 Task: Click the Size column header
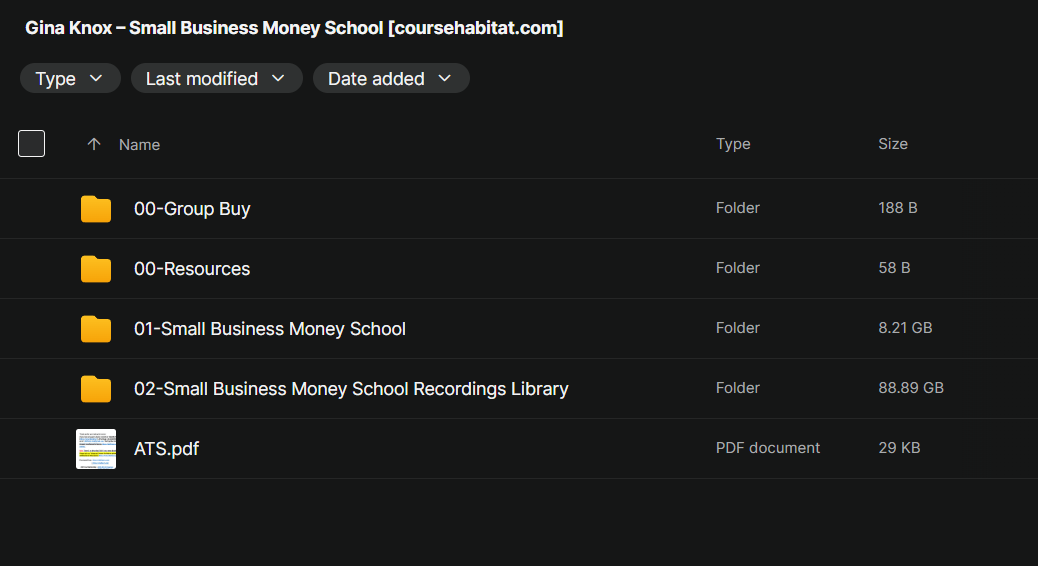click(893, 144)
